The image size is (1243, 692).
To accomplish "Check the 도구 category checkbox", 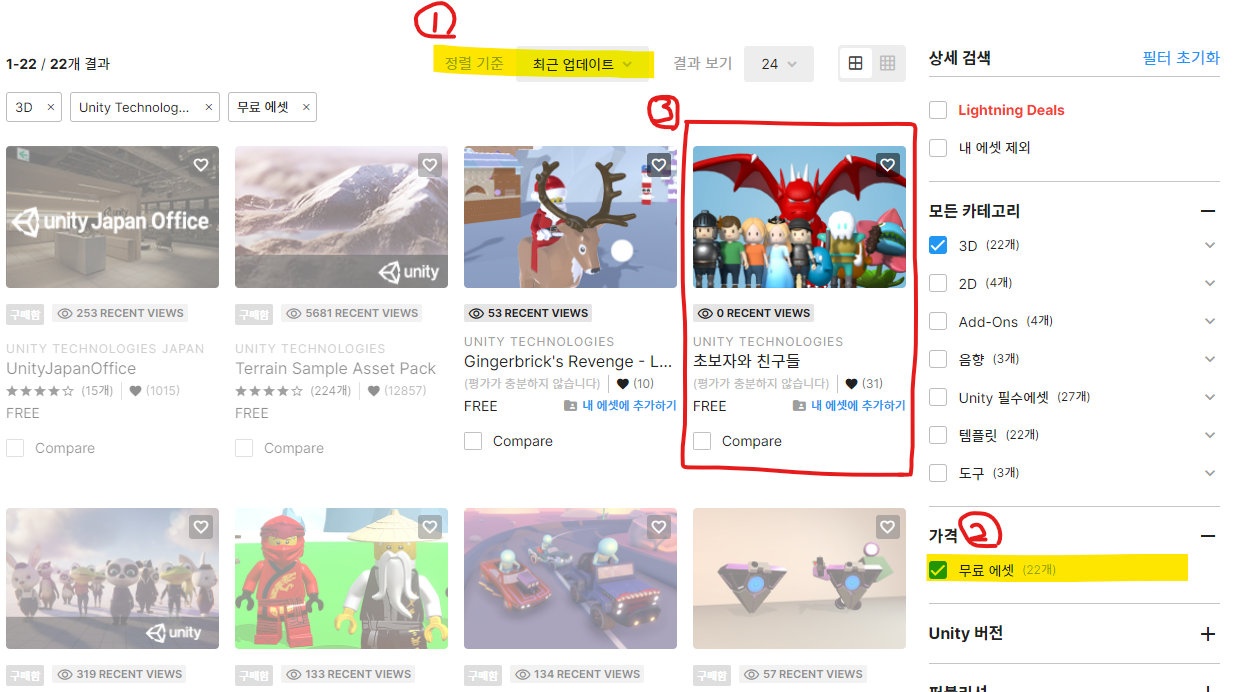I will [x=938, y=473].
